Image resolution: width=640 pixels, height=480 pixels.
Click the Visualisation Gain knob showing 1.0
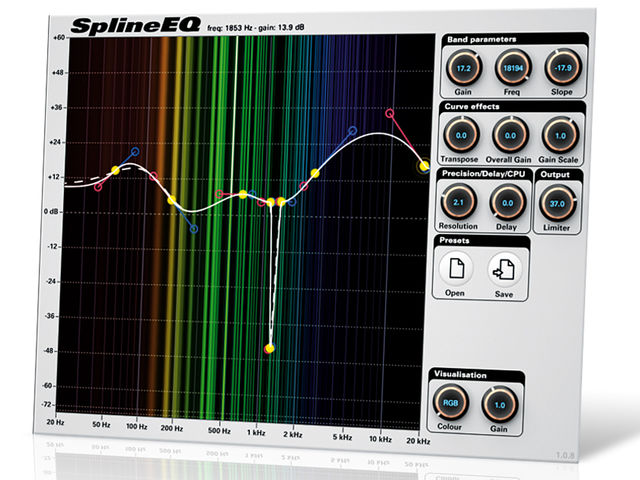(500, 405)
